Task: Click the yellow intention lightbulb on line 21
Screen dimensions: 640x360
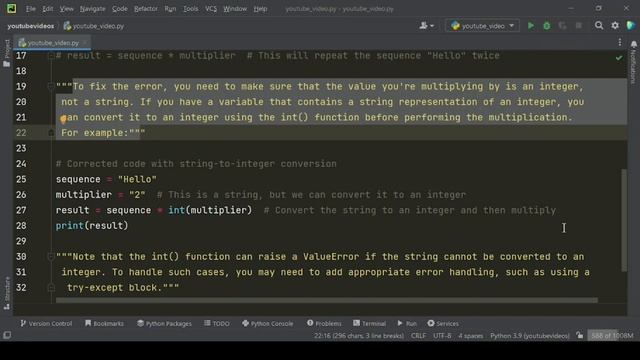Action: 63,119
